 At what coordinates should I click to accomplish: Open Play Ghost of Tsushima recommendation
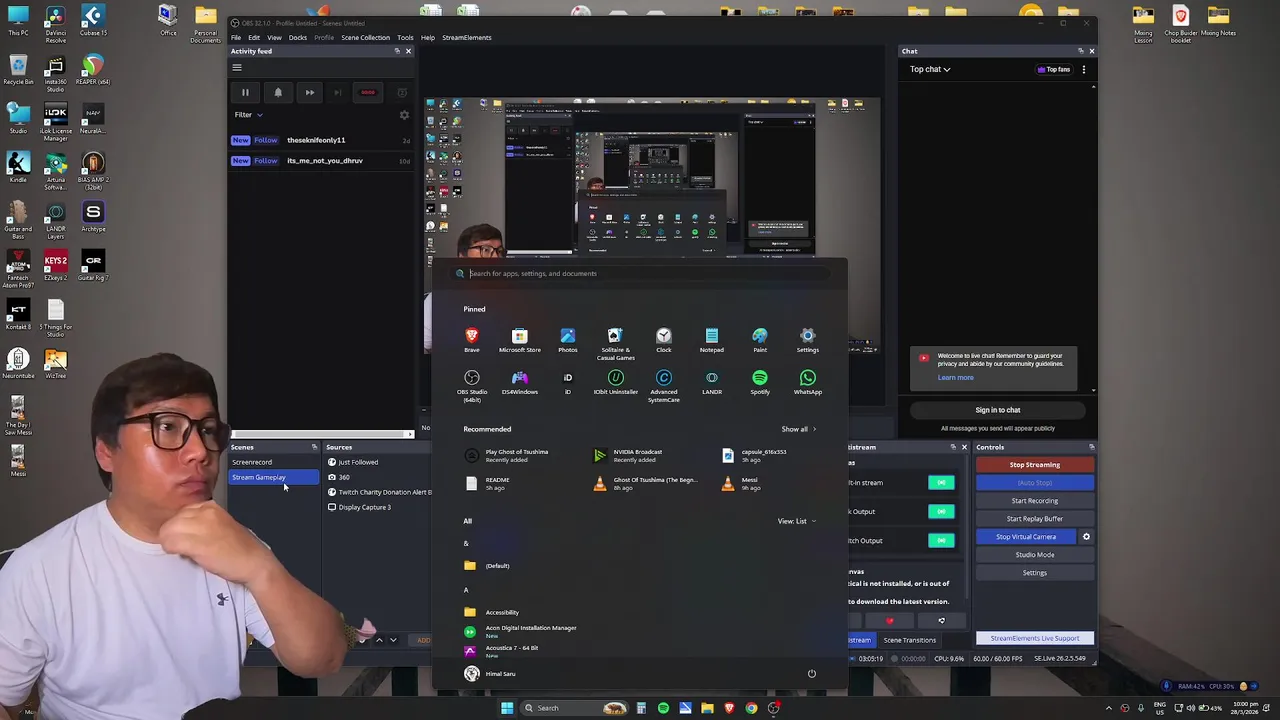[508, 455]
